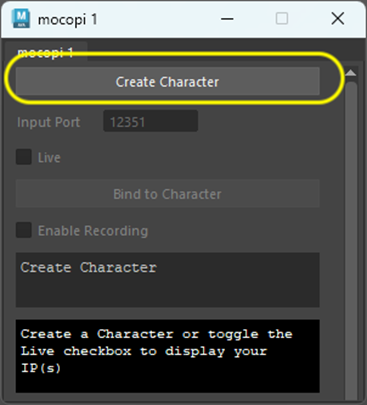Click the Maya app icon in title bar
The width and height of the screenshot is (367, 405).
pos(21,19)
